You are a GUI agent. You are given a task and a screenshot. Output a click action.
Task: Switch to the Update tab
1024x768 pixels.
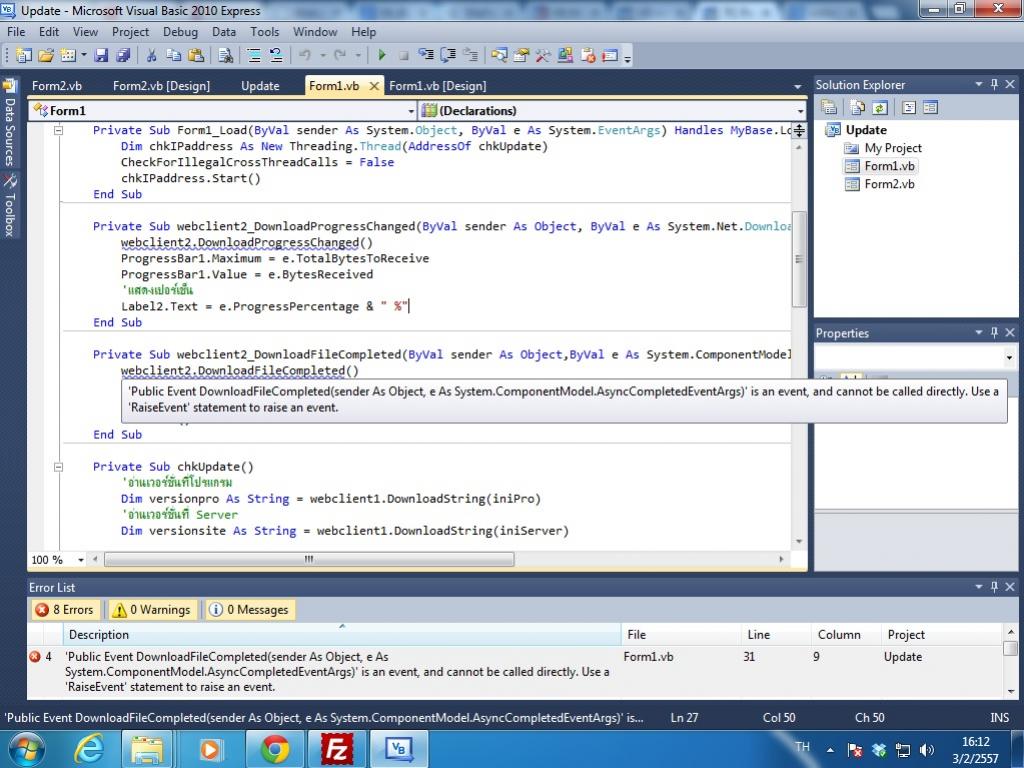point(260,86)
